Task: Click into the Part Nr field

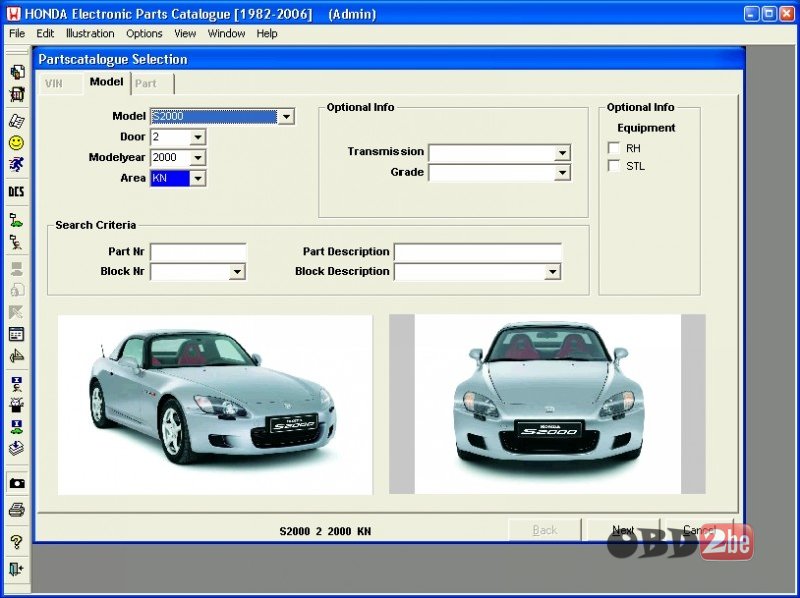Action: pos(198,252)
